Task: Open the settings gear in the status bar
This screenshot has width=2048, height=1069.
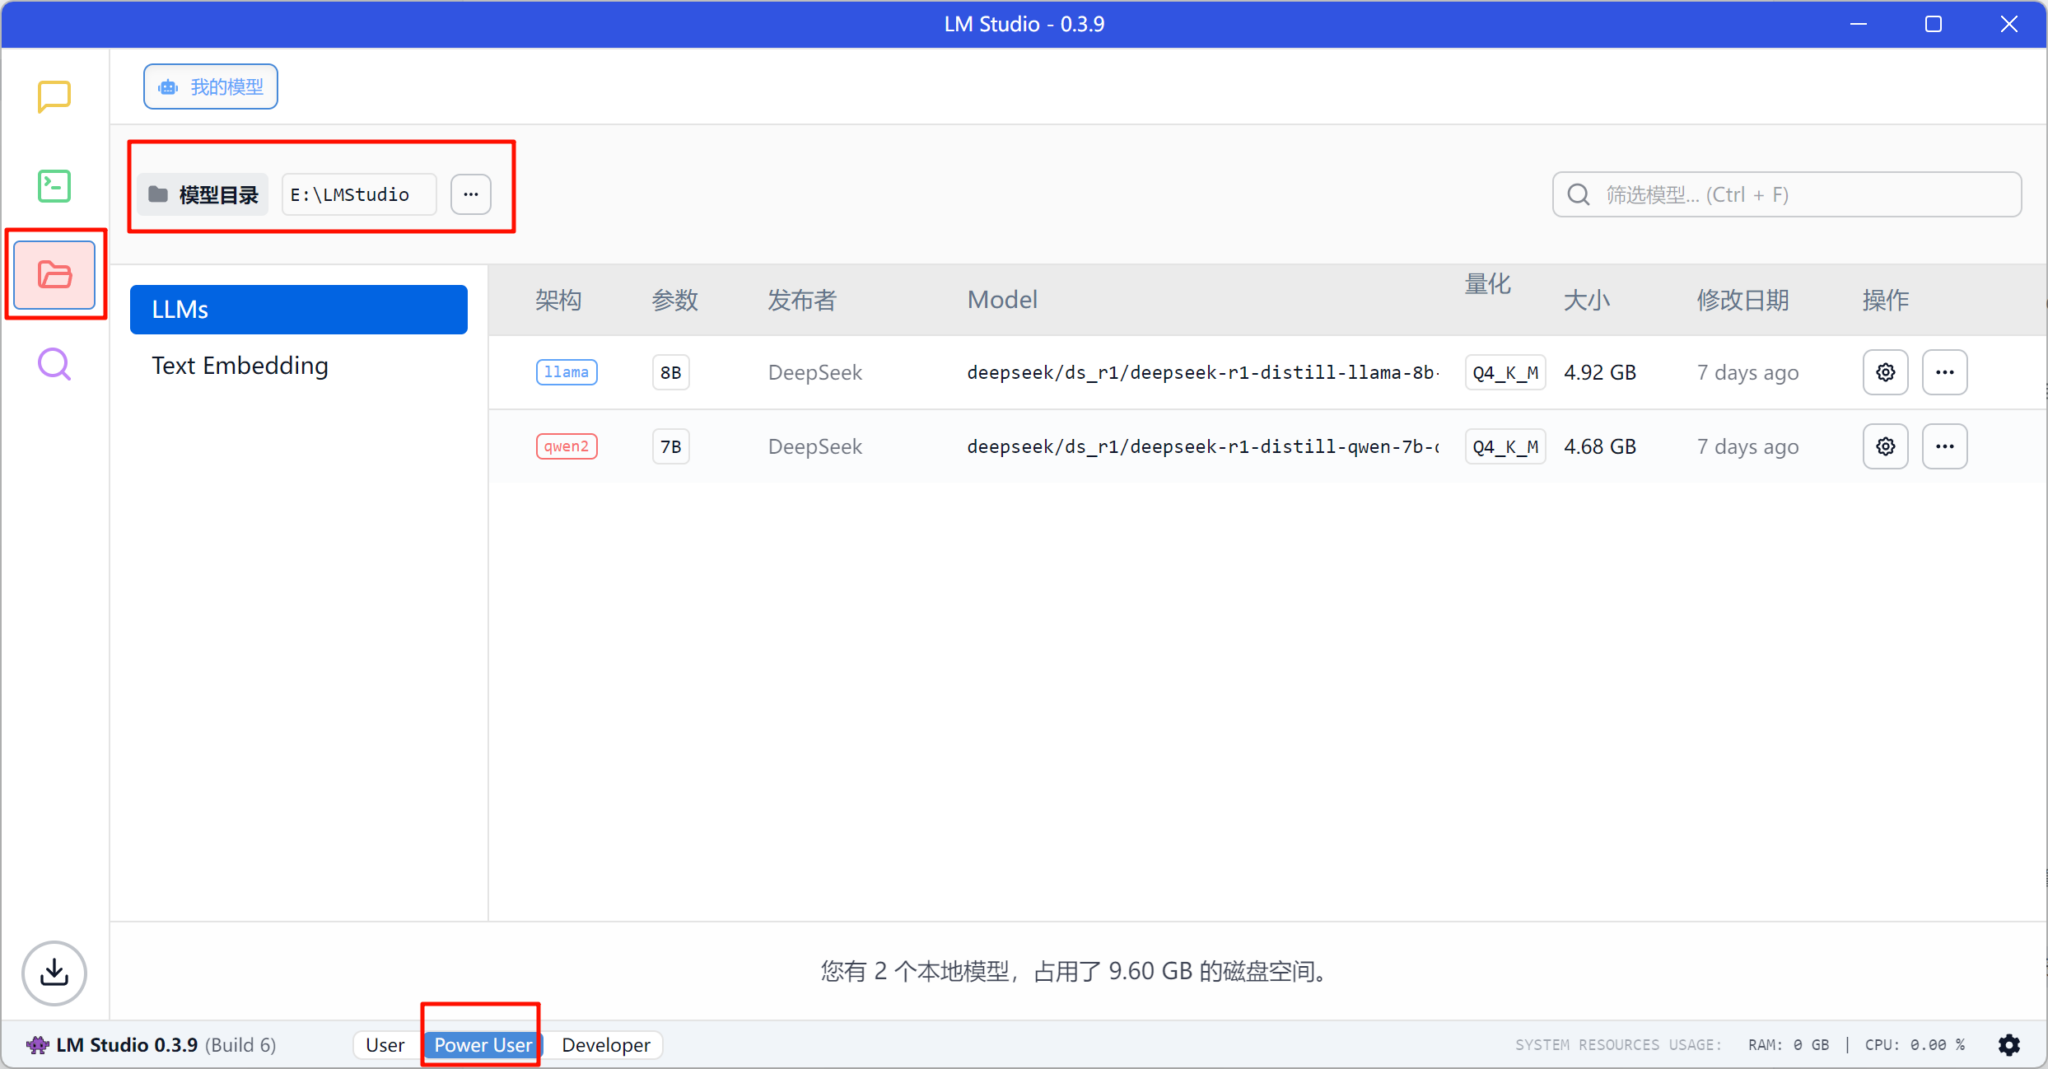Action: [2010, 1044]
